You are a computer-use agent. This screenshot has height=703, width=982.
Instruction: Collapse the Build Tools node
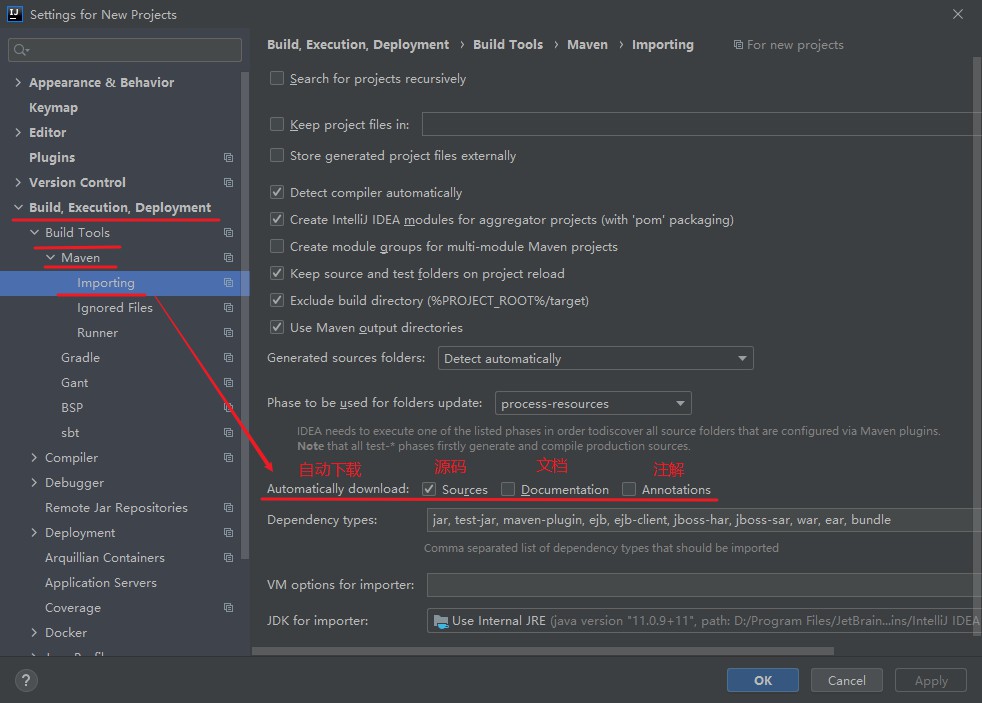click(34, 232)
